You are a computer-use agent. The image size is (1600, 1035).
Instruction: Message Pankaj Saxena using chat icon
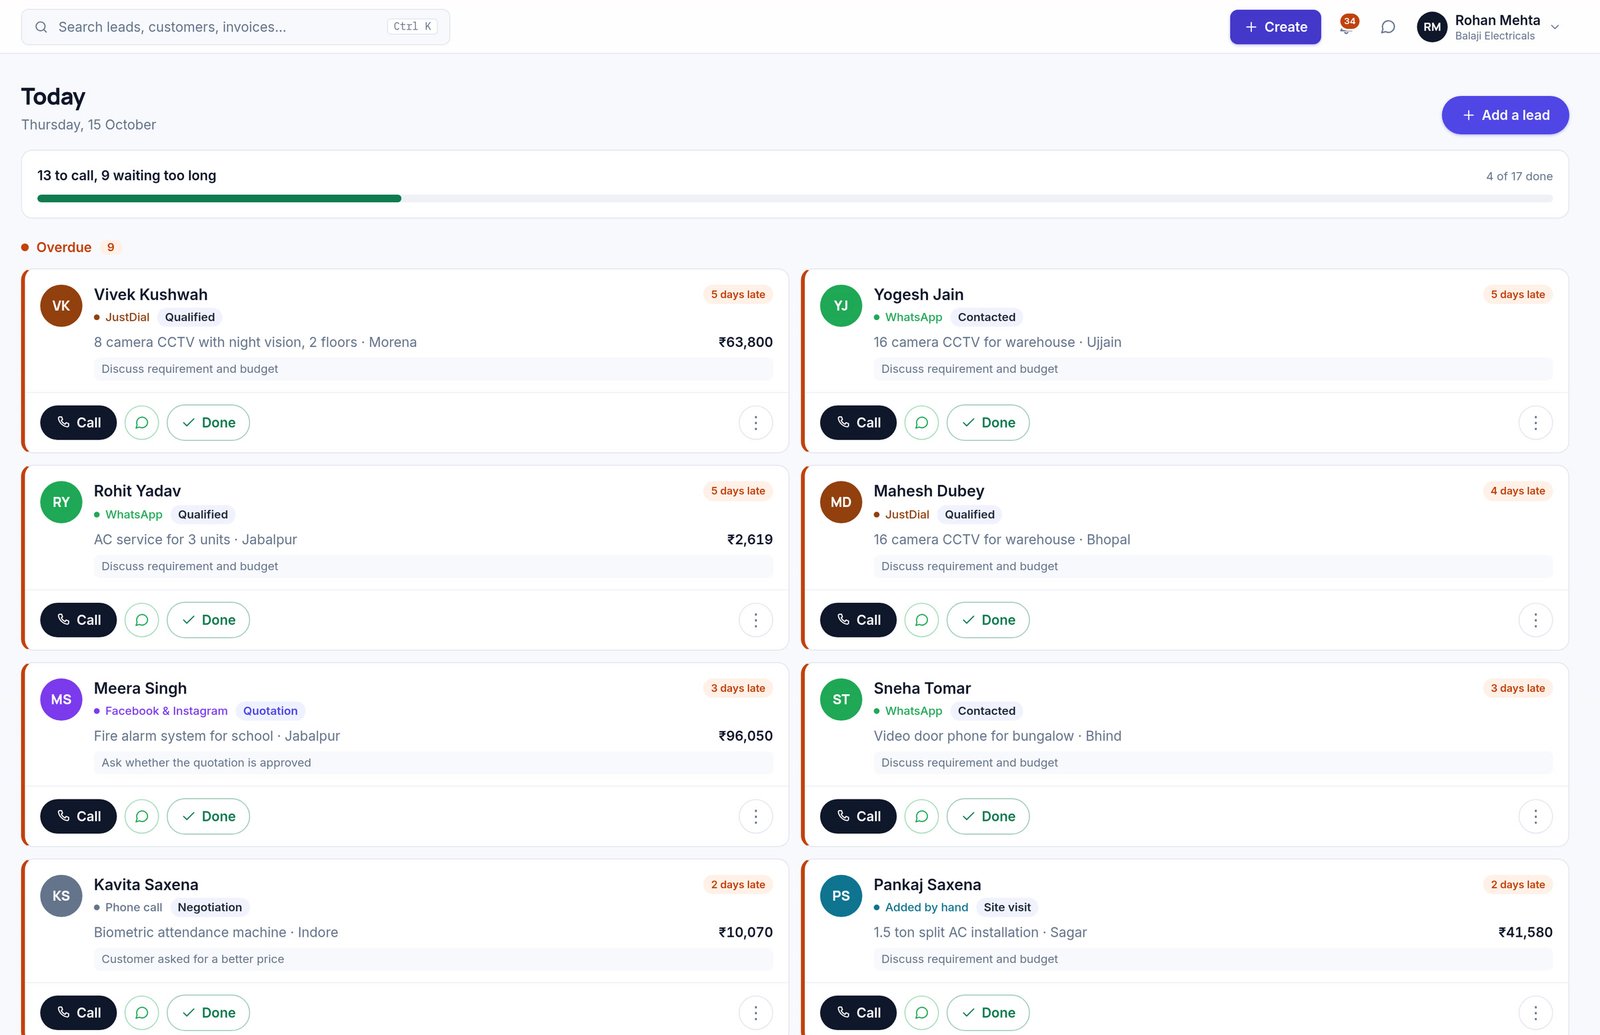pos(922,1013)
